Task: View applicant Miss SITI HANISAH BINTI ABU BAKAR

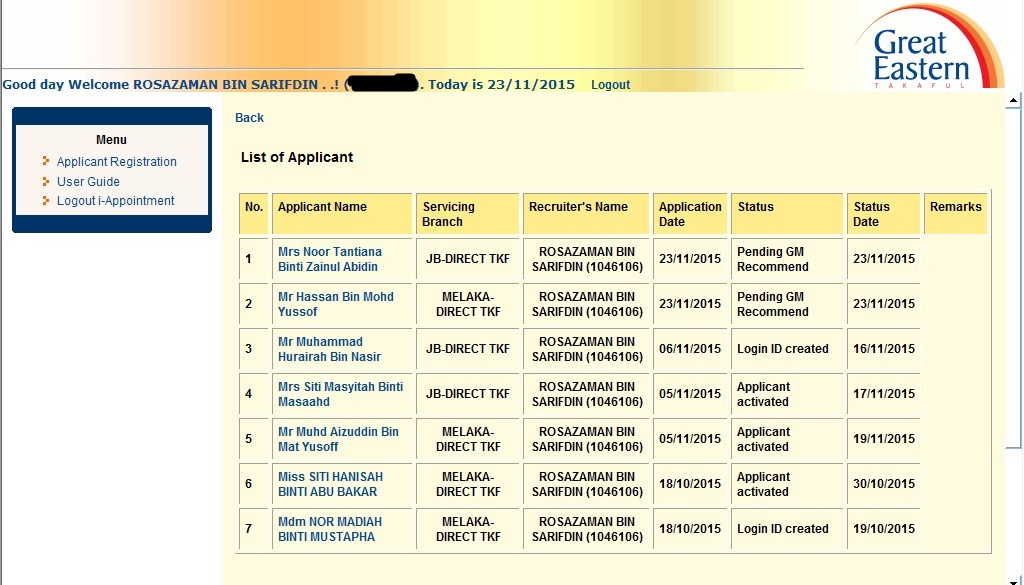Action: pyautogui.click(x=330, y=484)
